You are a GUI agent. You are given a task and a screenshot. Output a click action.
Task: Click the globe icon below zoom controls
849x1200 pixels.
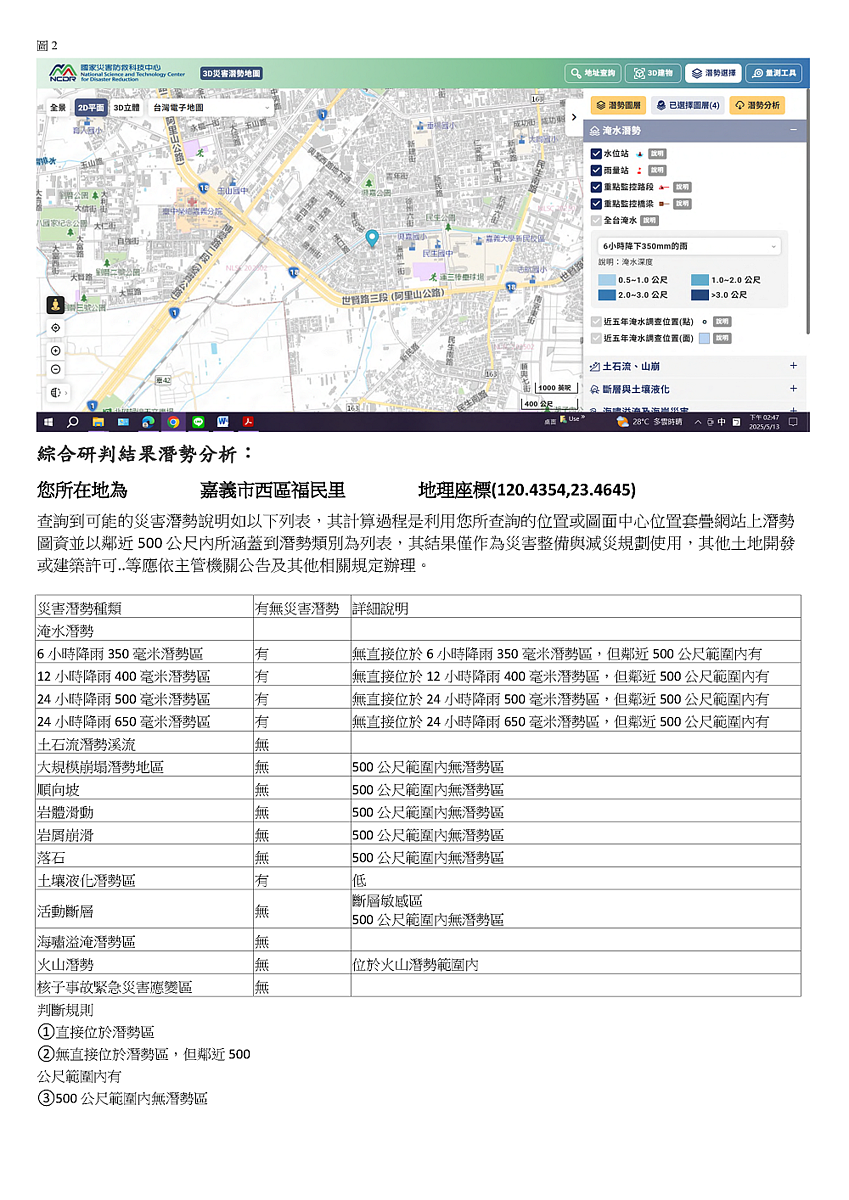[x=55, y=392]
